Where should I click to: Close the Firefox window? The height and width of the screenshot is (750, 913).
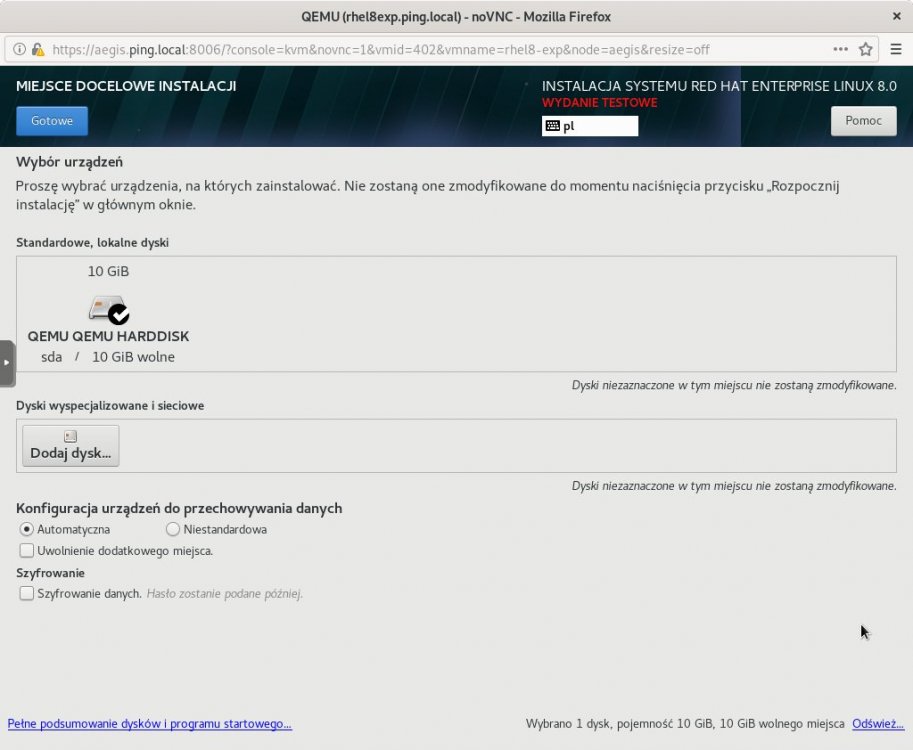(897, 16)
